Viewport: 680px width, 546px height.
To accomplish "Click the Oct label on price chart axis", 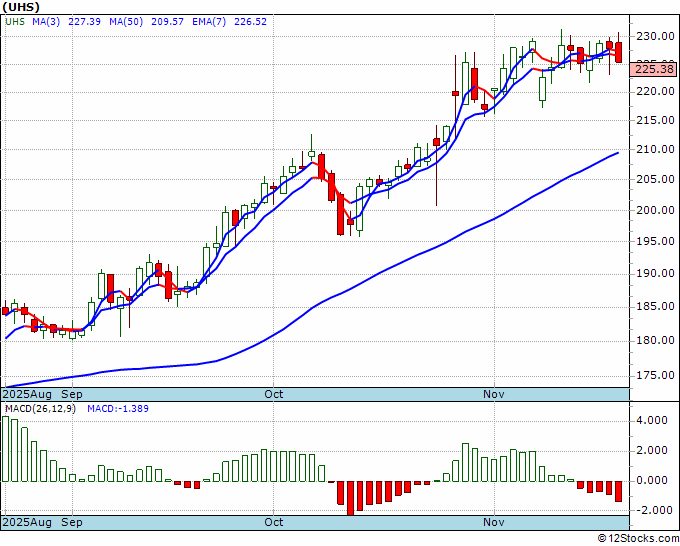I will tap(274, 395).
